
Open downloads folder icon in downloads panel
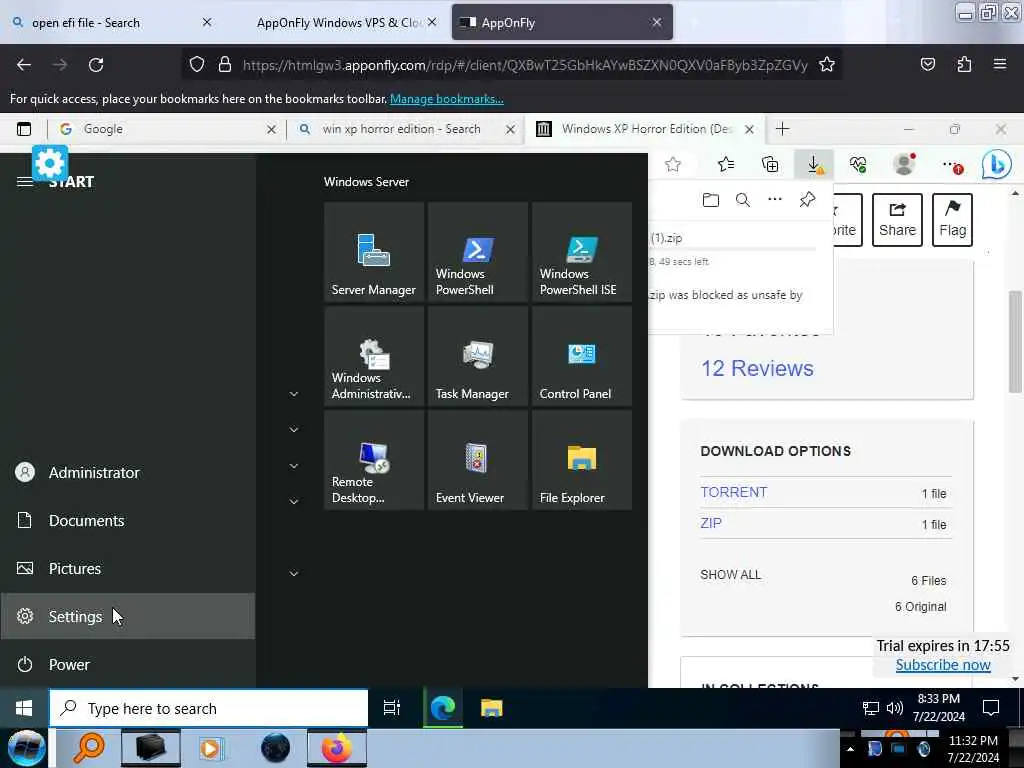coord(711,200)
